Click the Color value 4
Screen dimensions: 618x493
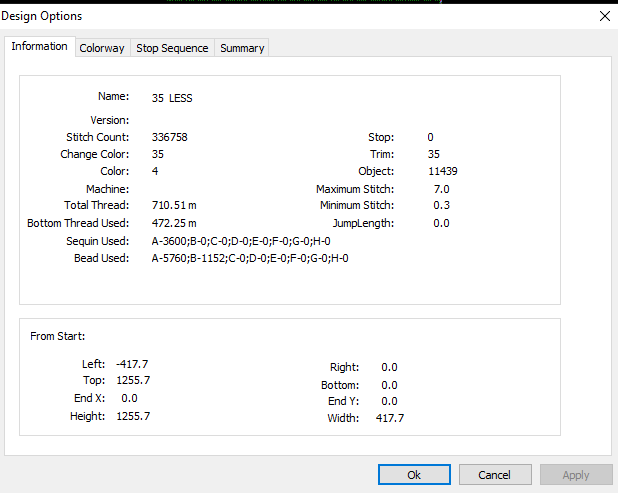click(155, 171)
